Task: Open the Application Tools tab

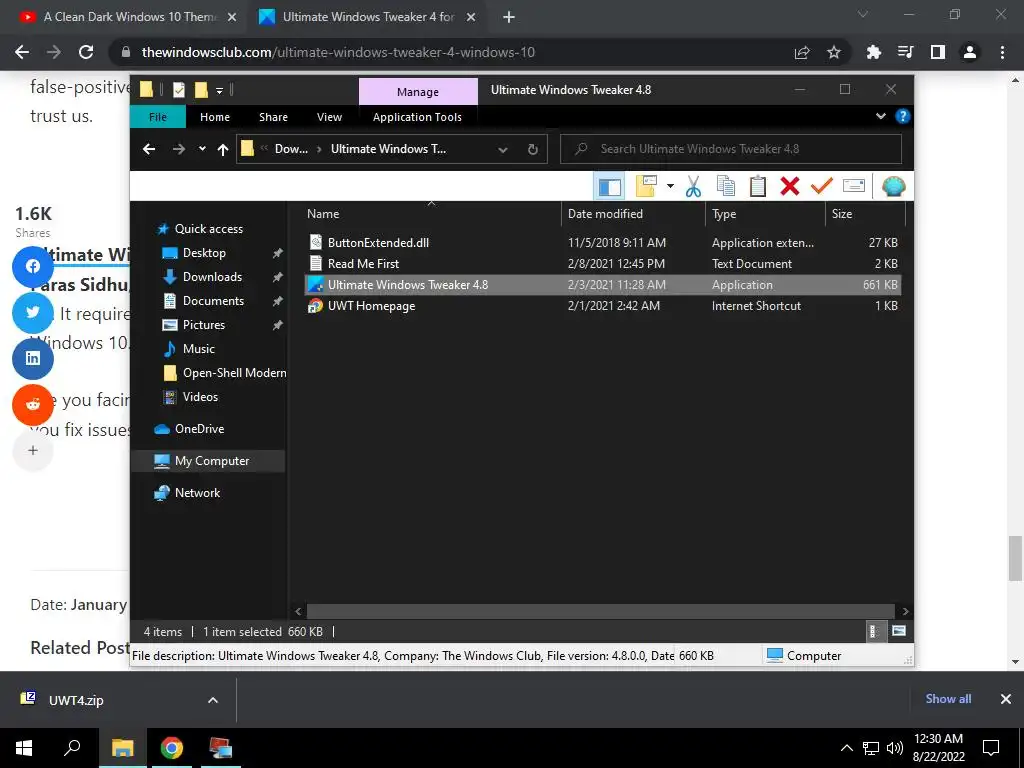Action: pos(417,117)
